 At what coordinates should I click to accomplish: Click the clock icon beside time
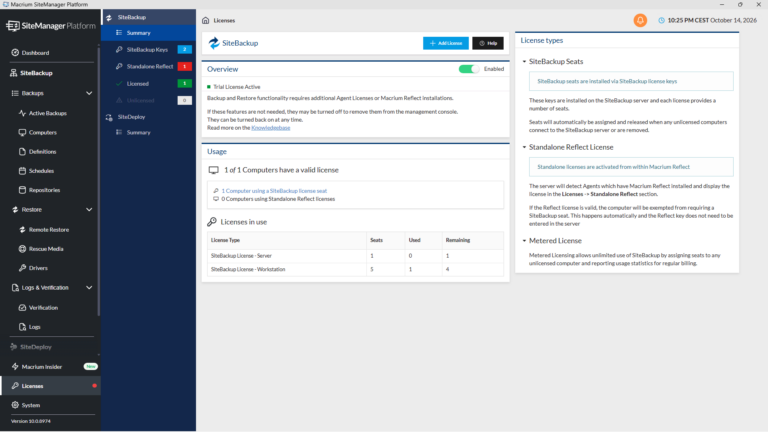[x=661, y=21]
